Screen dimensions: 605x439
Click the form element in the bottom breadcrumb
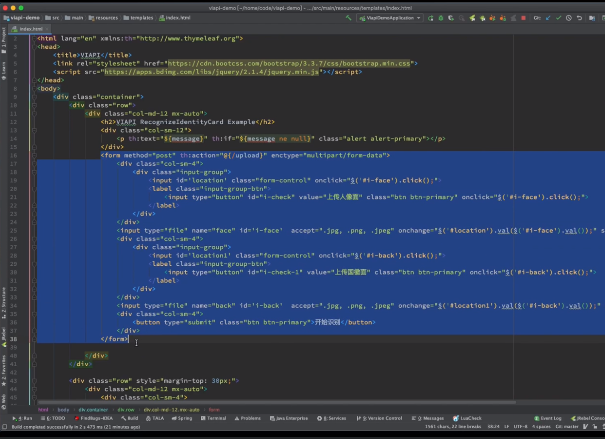coord(214,410)
